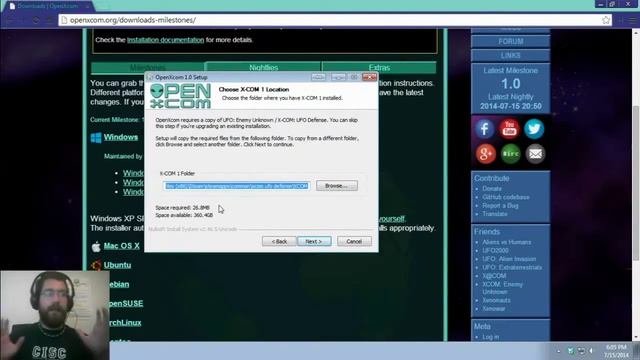Screen dimensions: 640x360
Task: Open the OpenSUSE download link
Action: click(x=126, y=303)
